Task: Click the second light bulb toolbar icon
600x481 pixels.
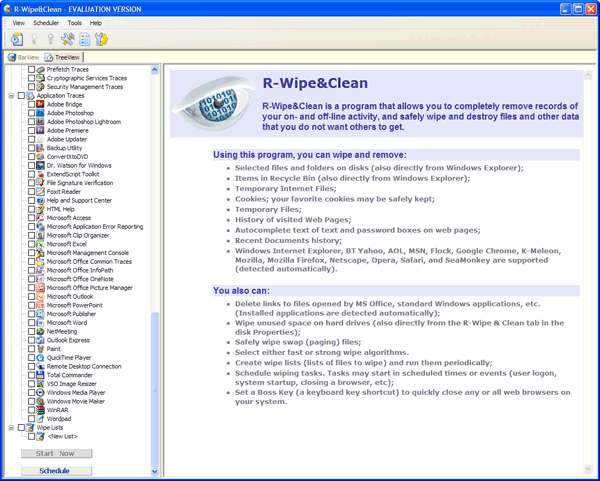Action: [51, 39]
